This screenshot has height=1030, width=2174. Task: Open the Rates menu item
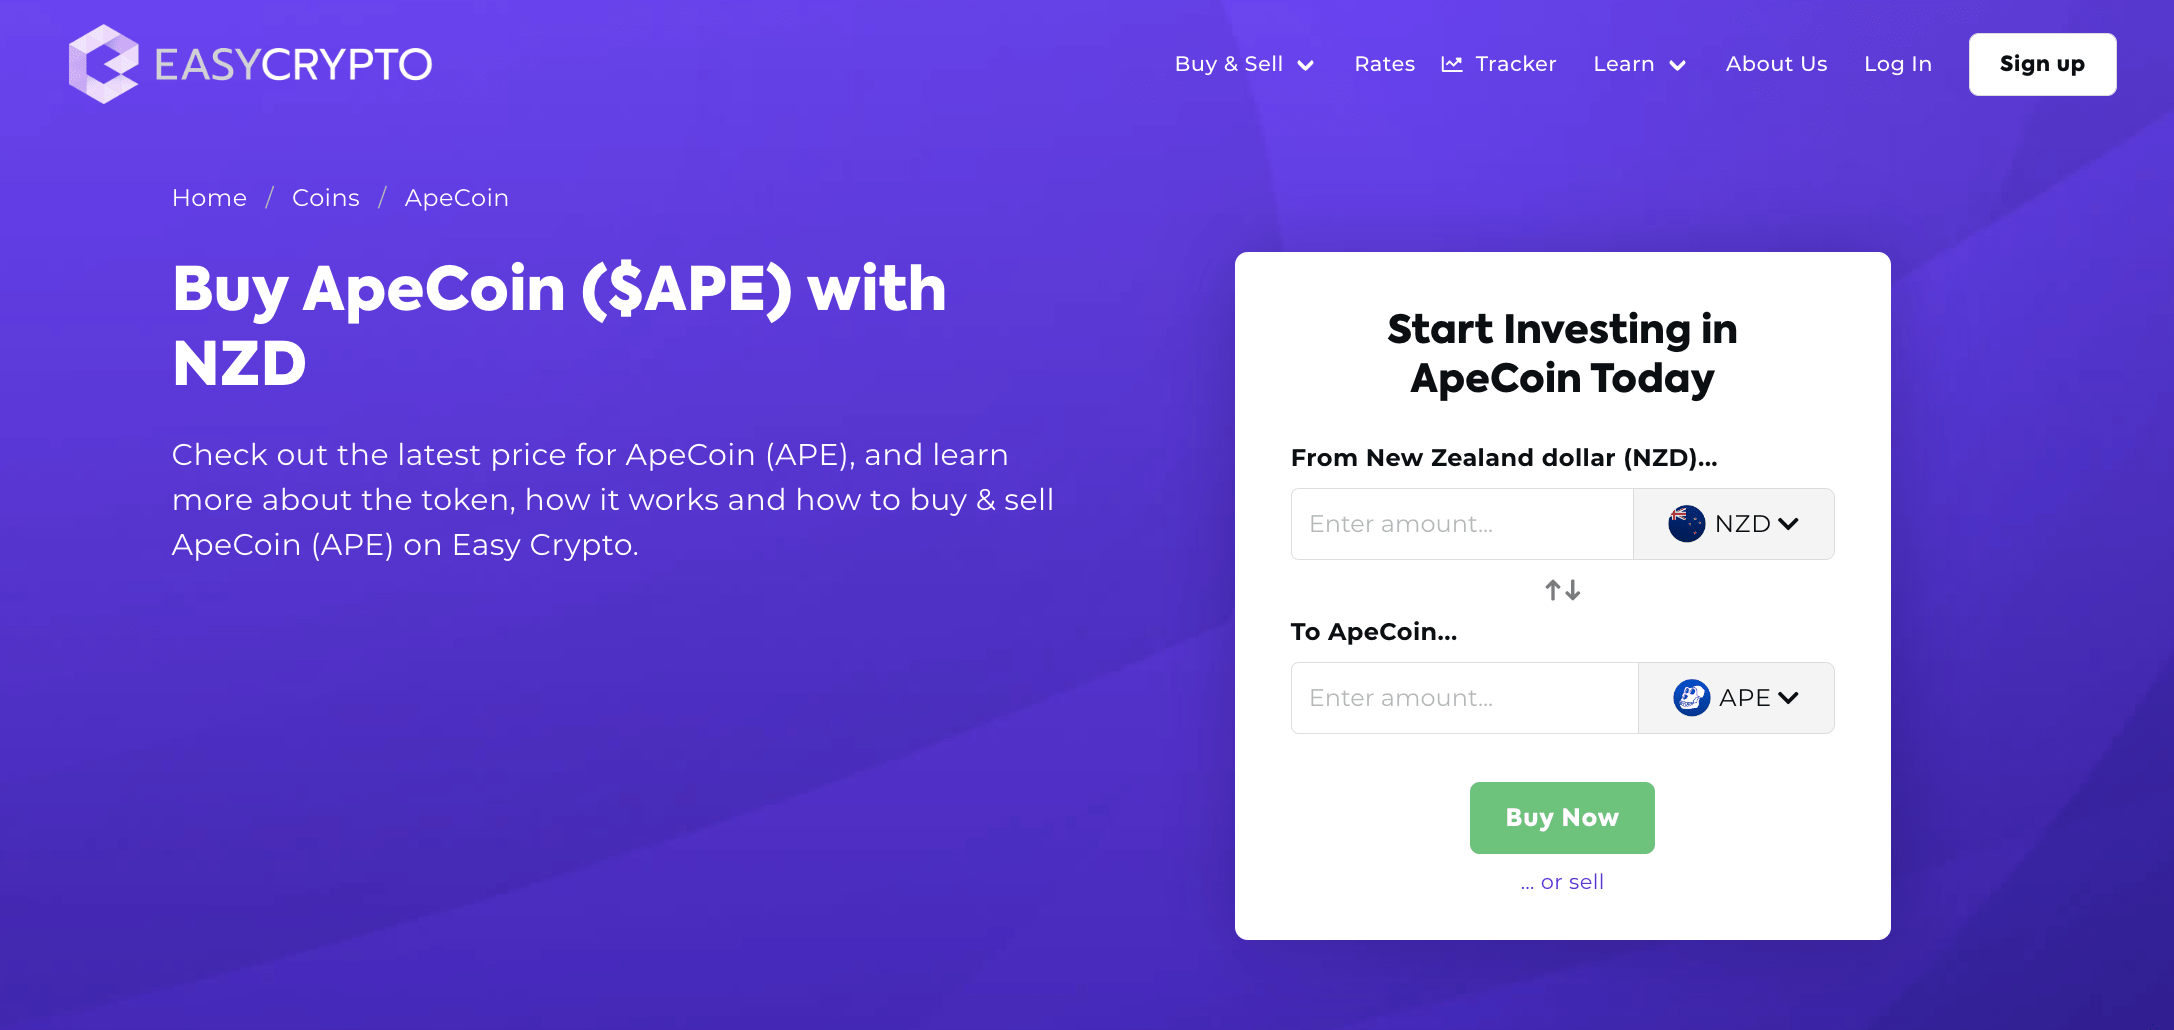pos(1384,64)
